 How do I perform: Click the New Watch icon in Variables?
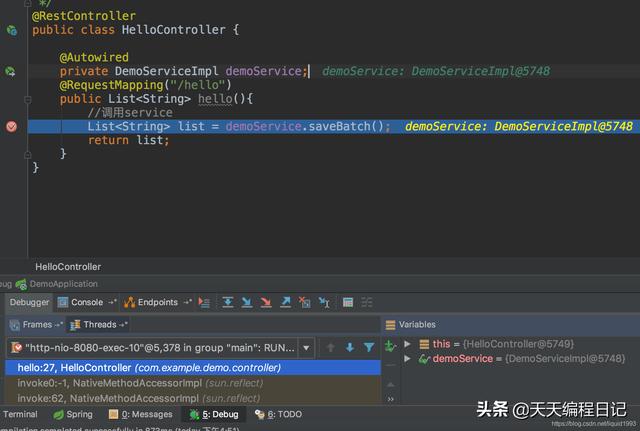point(390,346)
